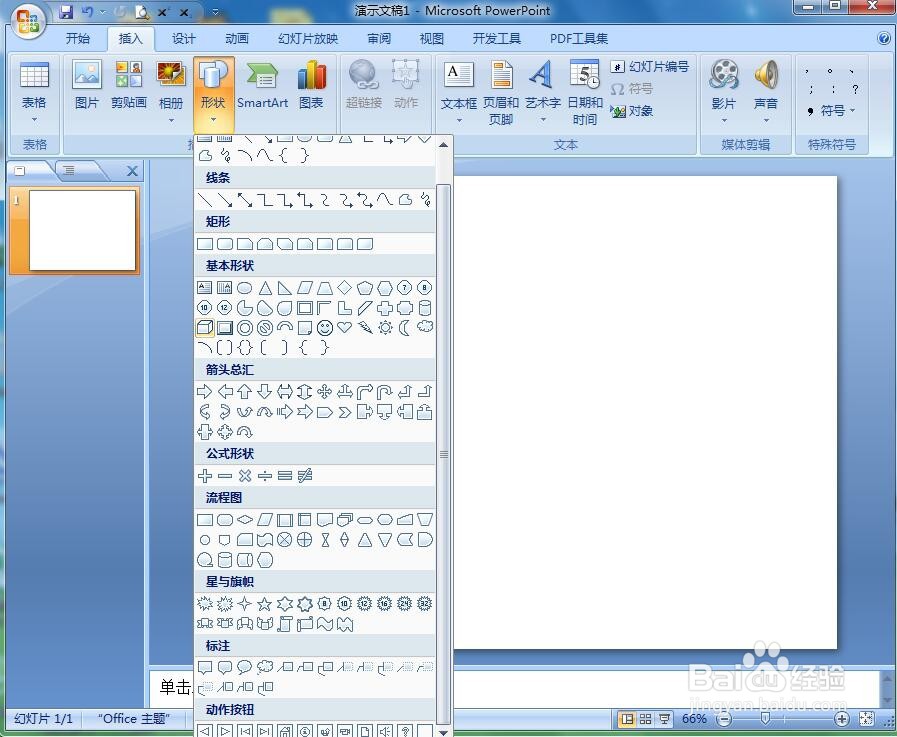Start Slide Show from status bar
This screenshot has width=897, height=737.
(665, 719)
